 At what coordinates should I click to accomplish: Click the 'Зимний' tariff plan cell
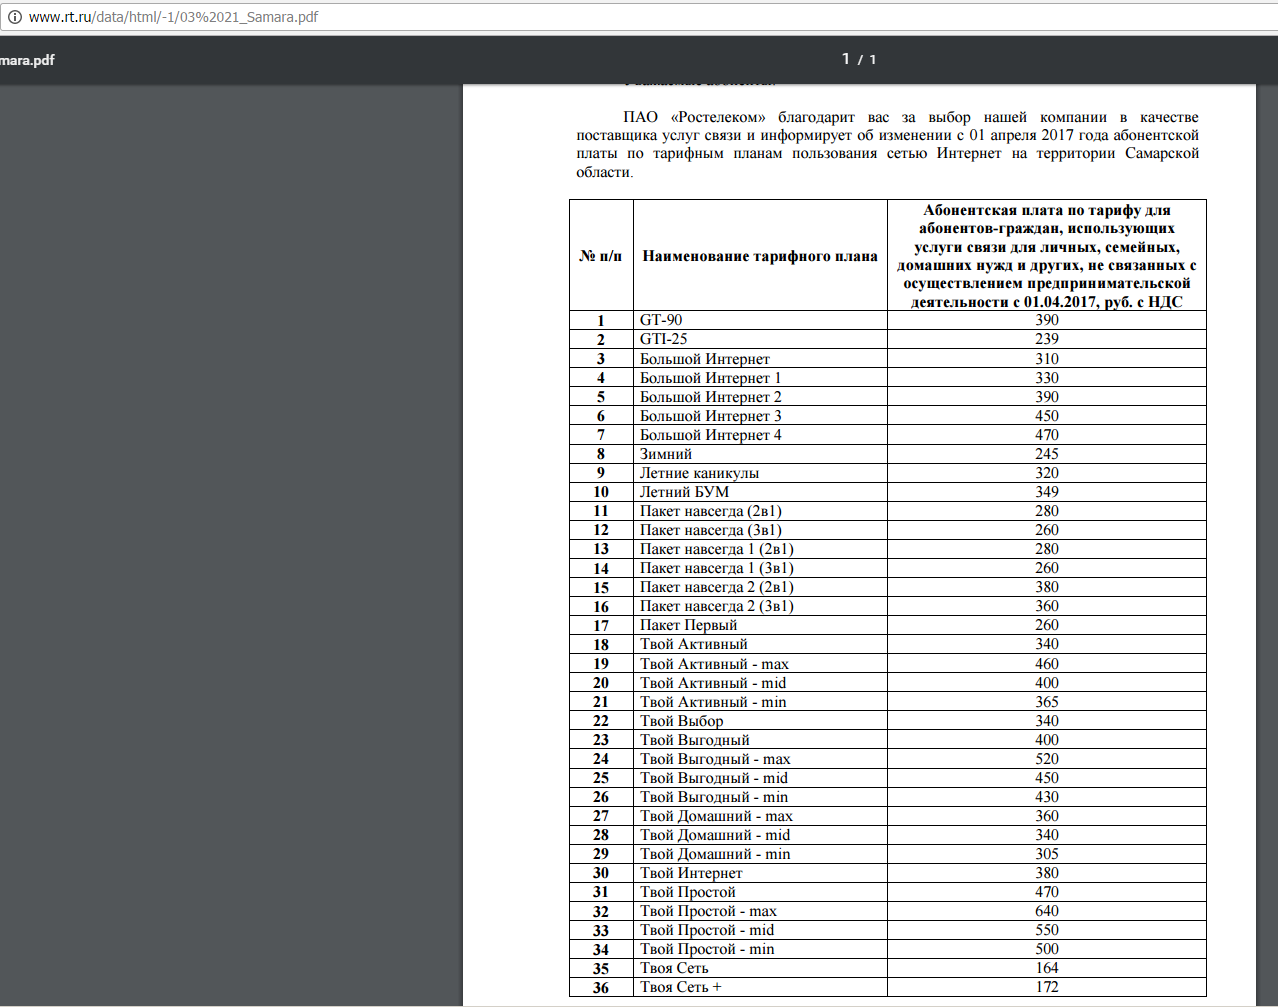point(666,454)
